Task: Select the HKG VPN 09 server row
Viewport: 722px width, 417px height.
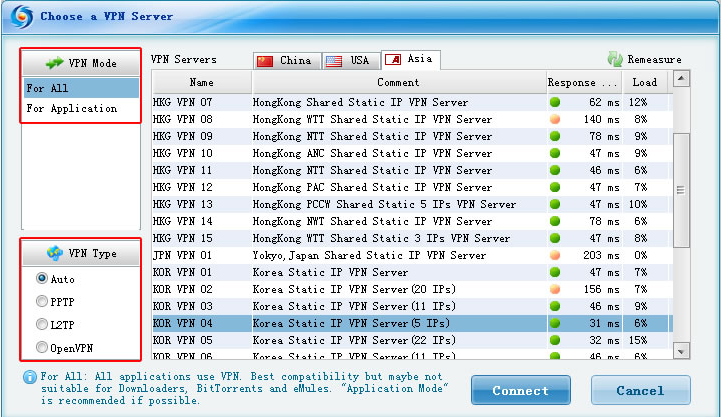Action: pos(412,136)
